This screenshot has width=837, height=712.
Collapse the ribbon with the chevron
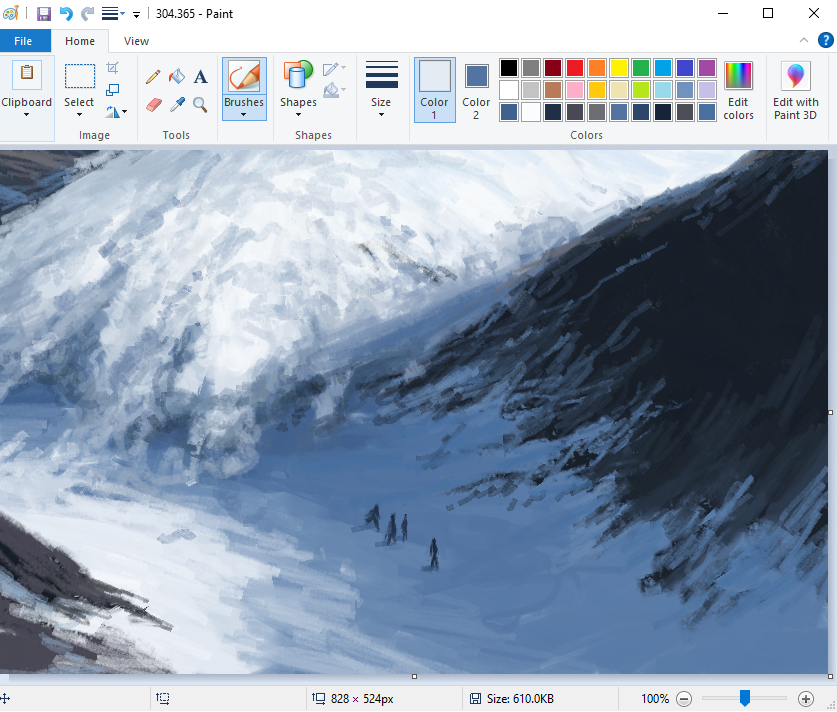[x=804, y=40]
